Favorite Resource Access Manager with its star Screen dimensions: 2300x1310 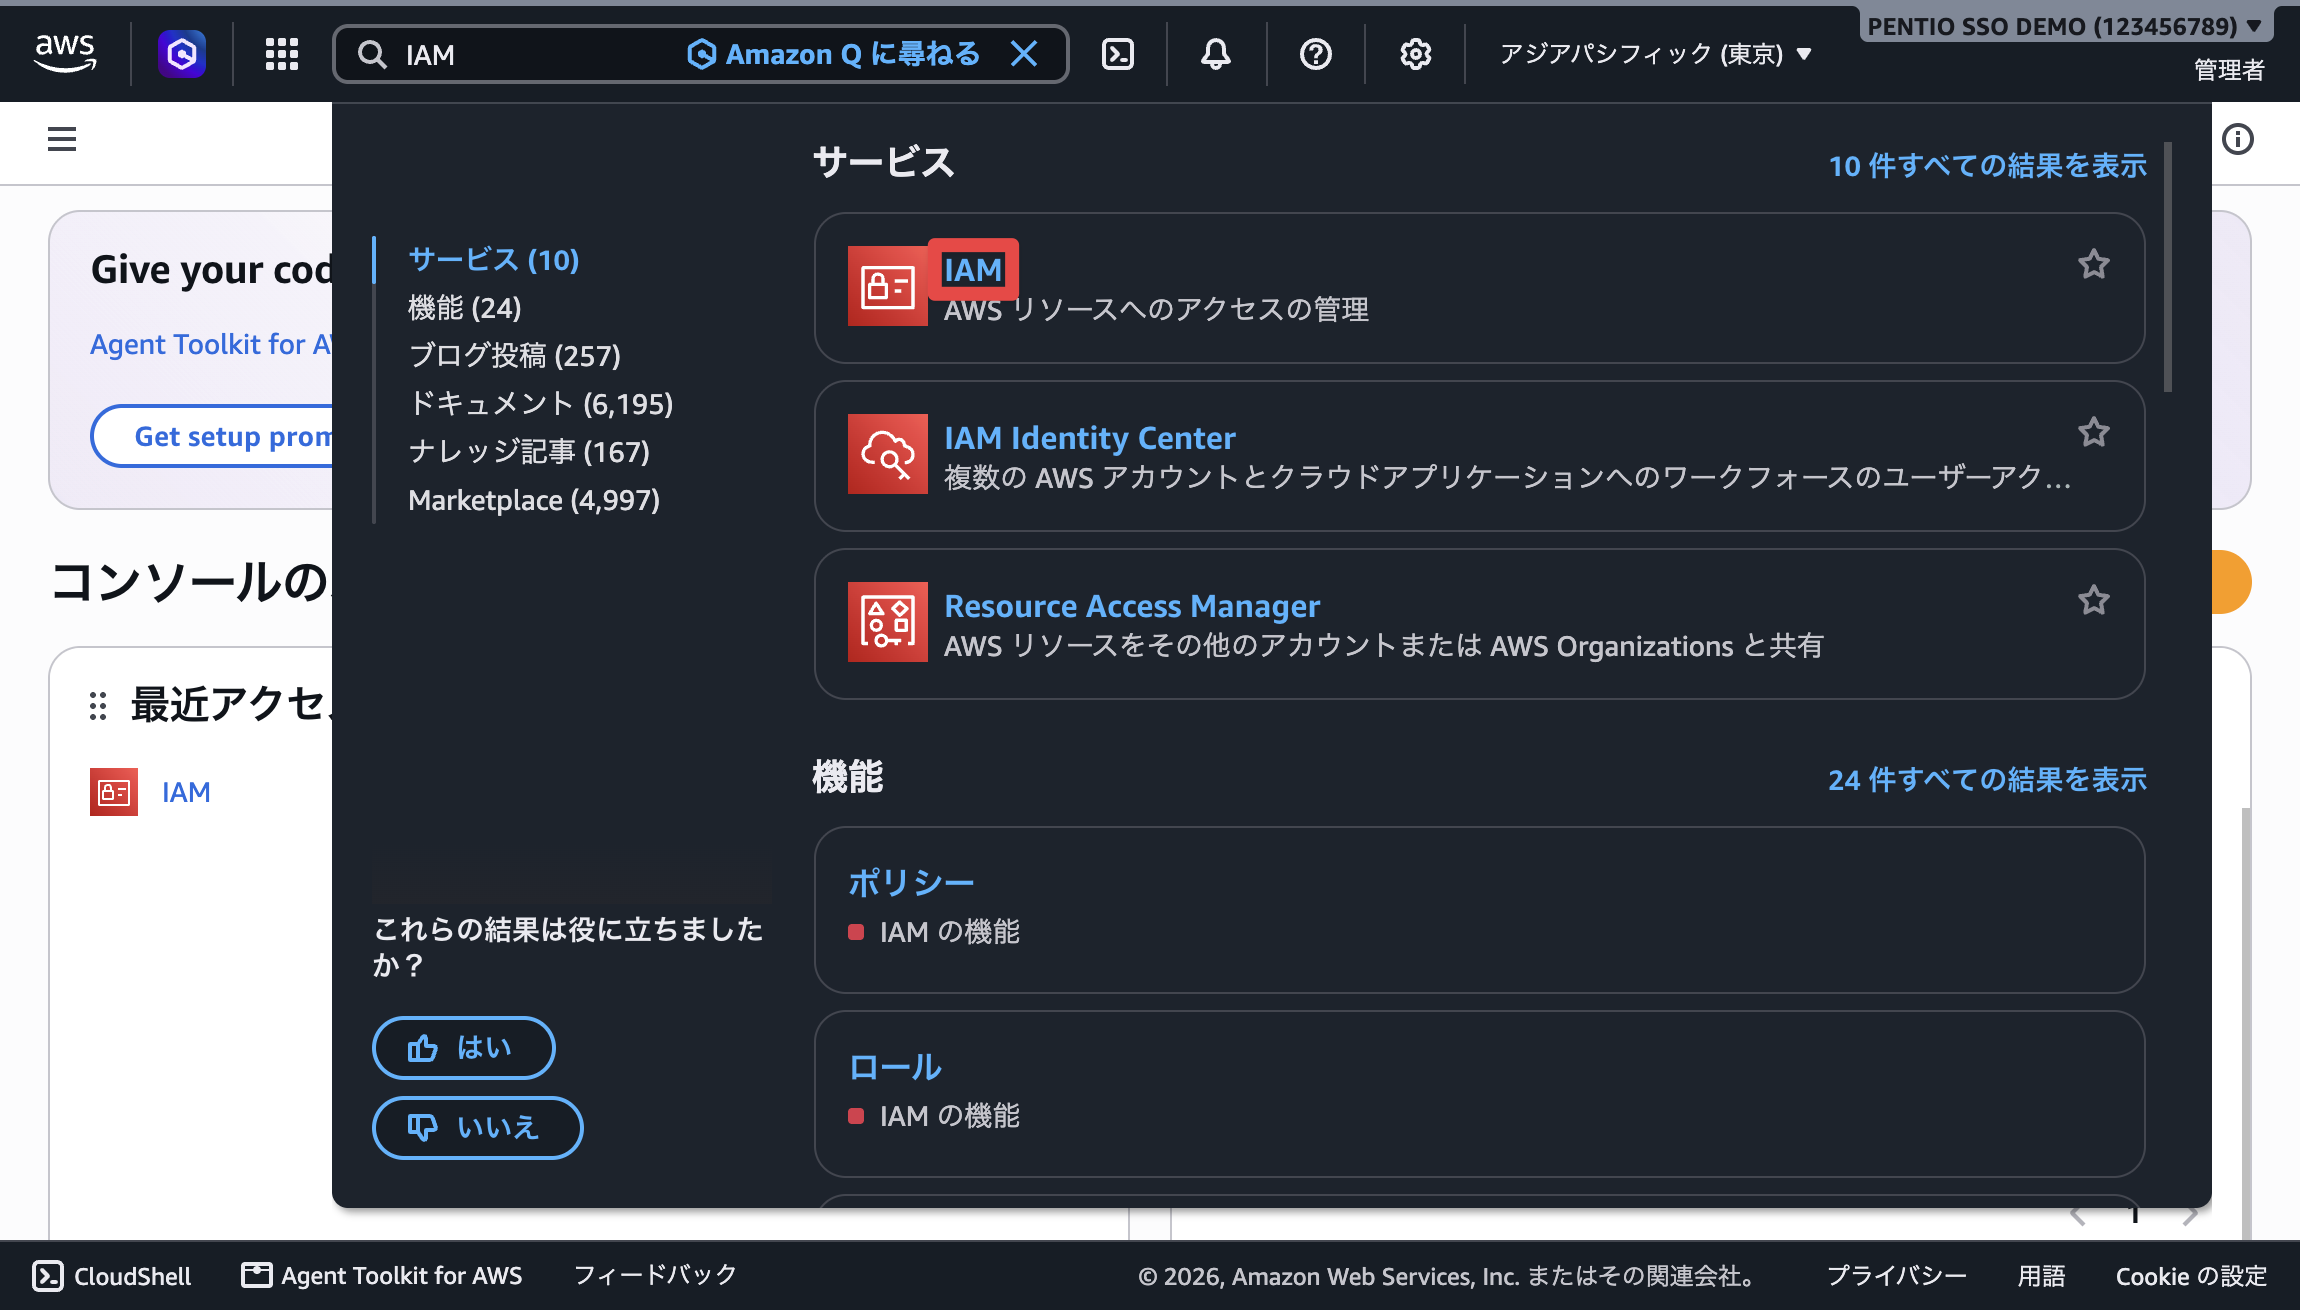[2094, 600]
